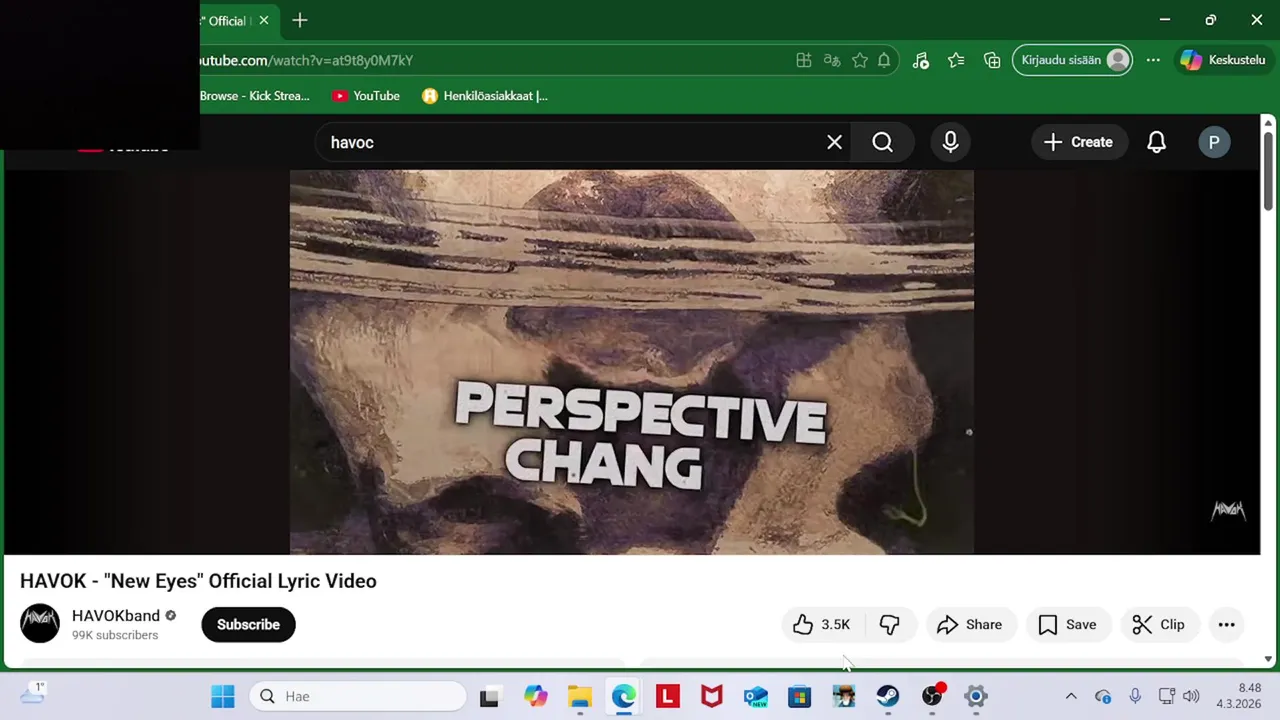1280x720 pixels.
Task: Open the Edge settings and more ellipsis menu
Action: (x=1153, y=60)
